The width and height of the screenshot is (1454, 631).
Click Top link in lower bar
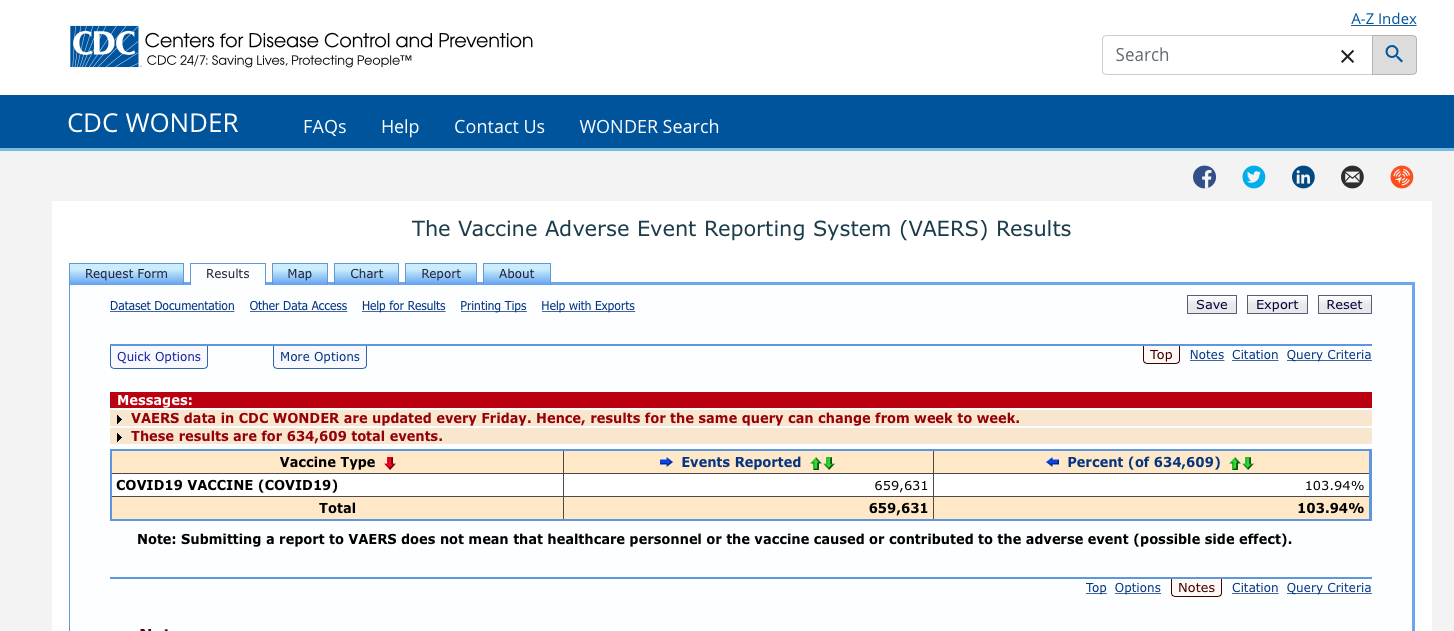1096,588
